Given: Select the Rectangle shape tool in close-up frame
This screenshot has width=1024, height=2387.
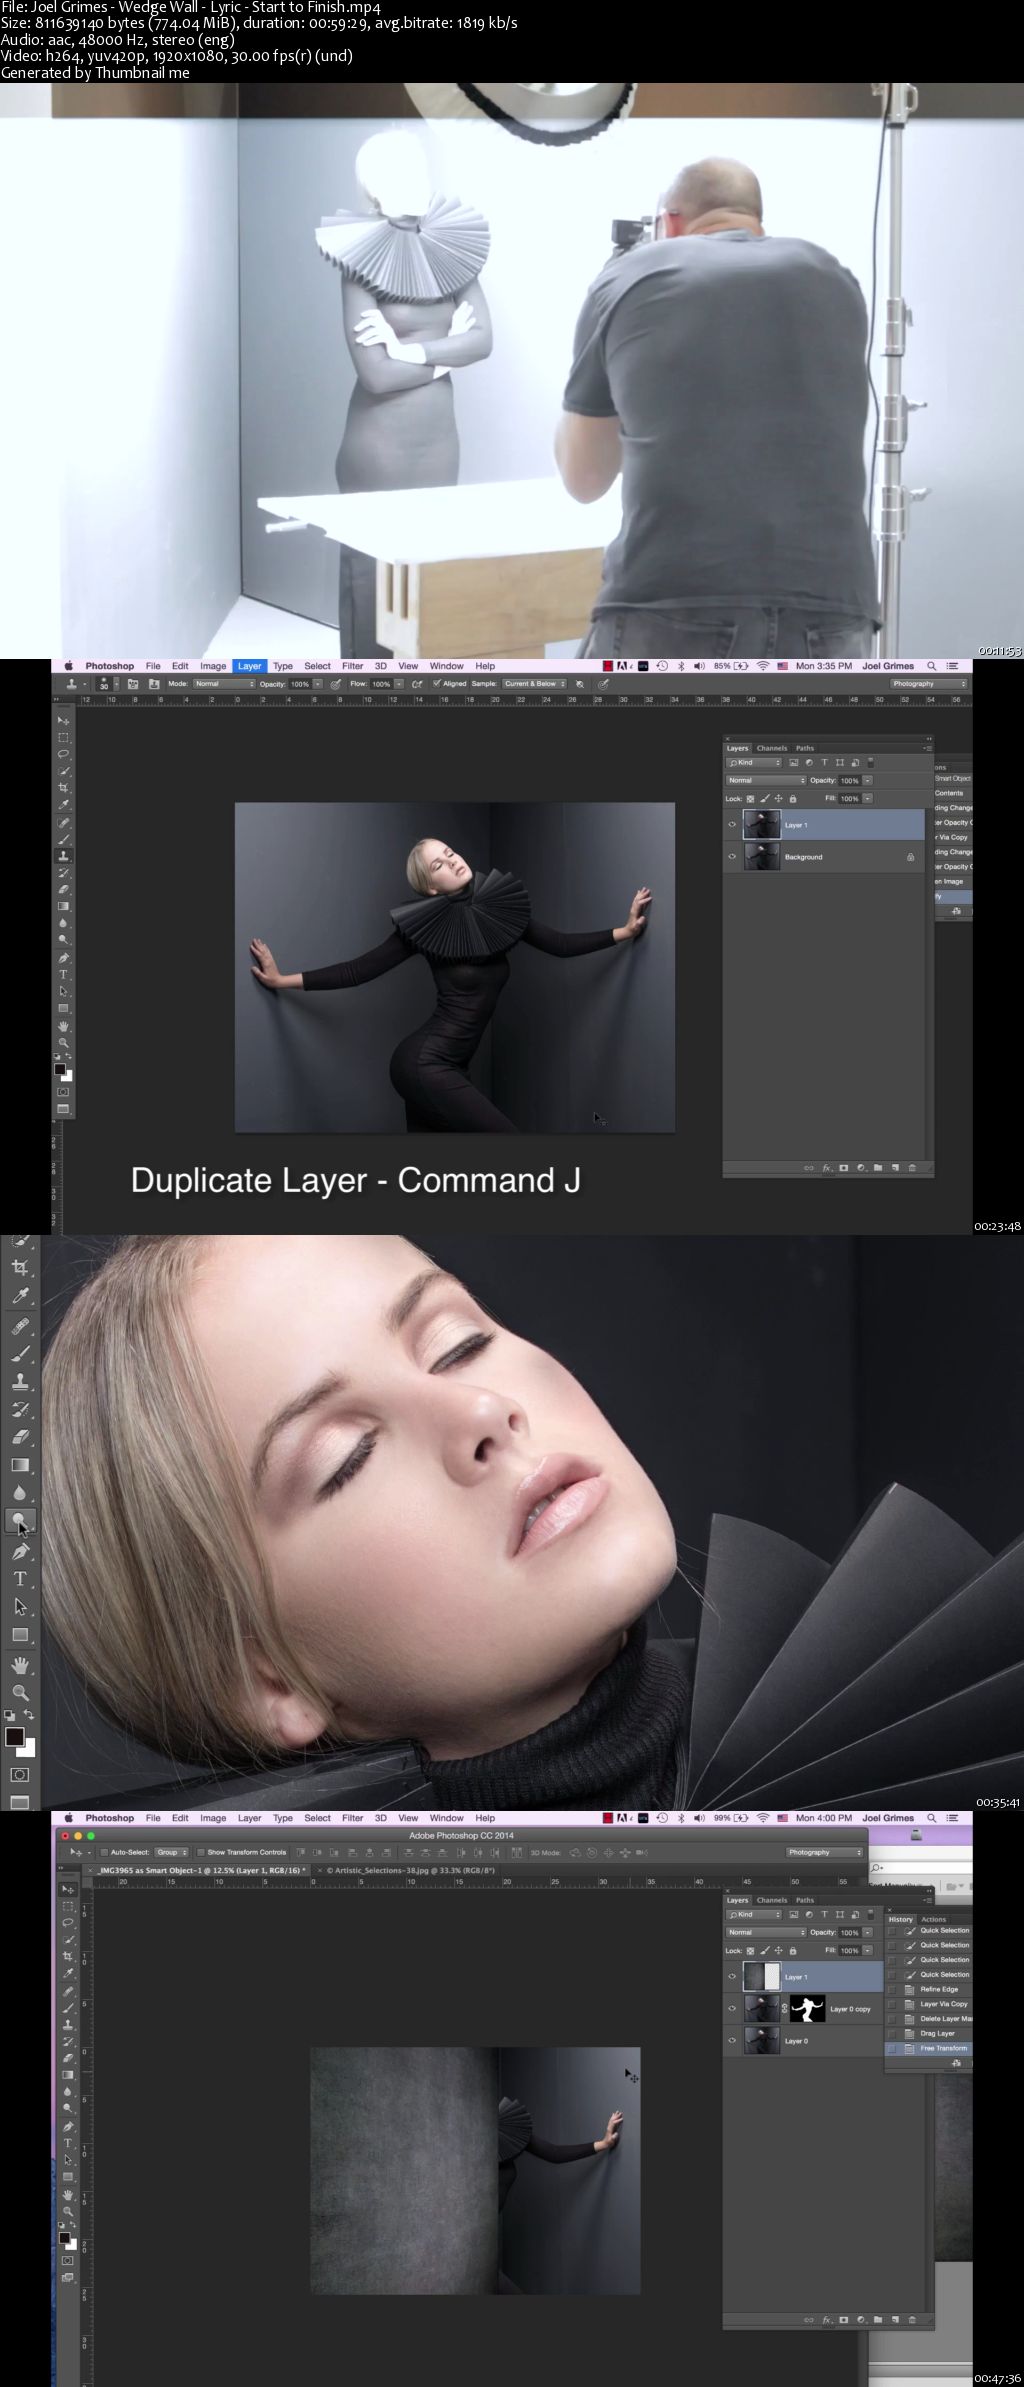Looking at the screenshot, I should click(20, 1635).
